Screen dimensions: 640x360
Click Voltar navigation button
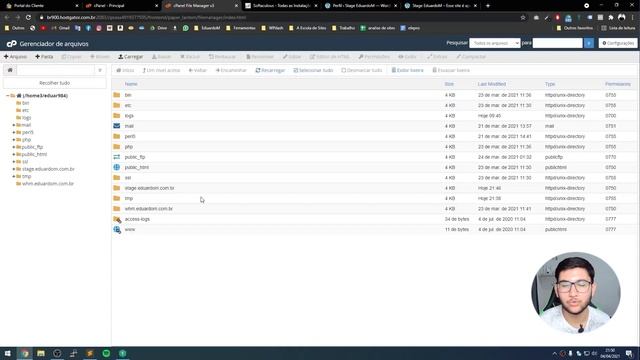pyautogui.click(x=198, y=70)
